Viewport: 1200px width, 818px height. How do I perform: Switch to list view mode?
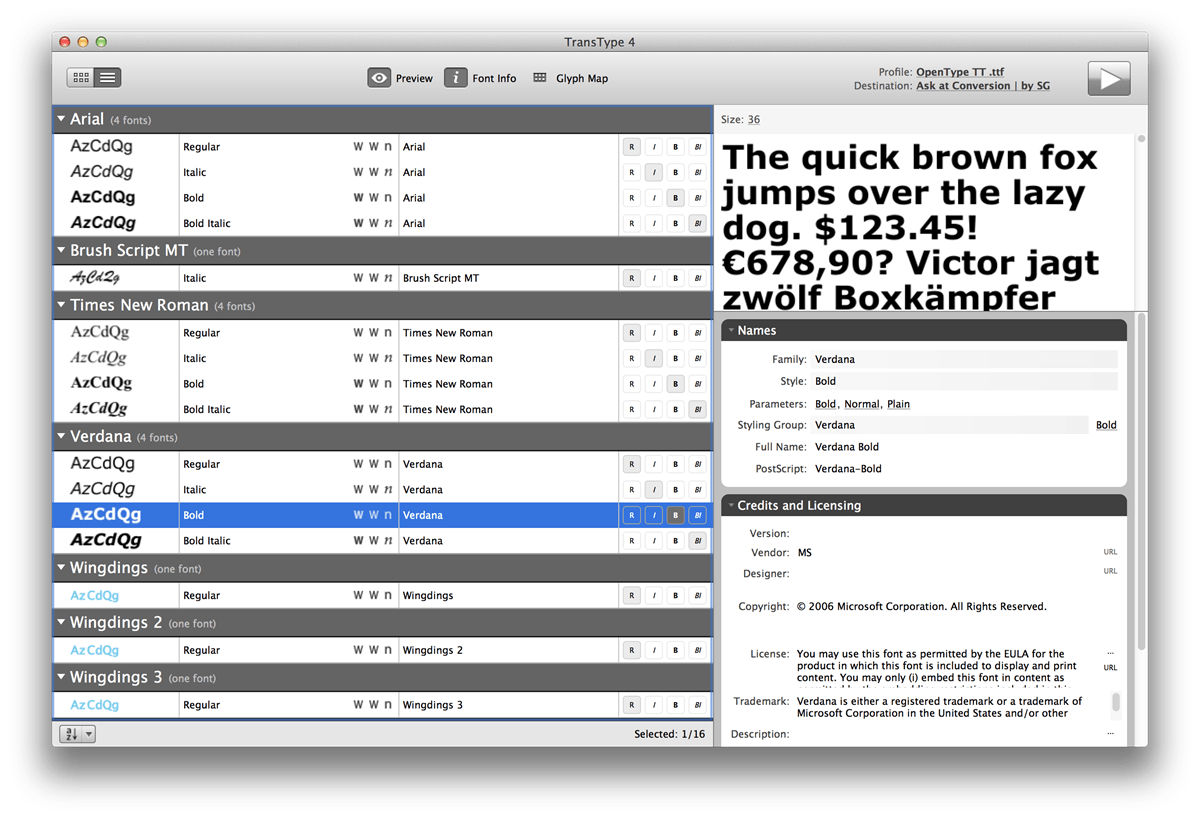coord(108,77)
